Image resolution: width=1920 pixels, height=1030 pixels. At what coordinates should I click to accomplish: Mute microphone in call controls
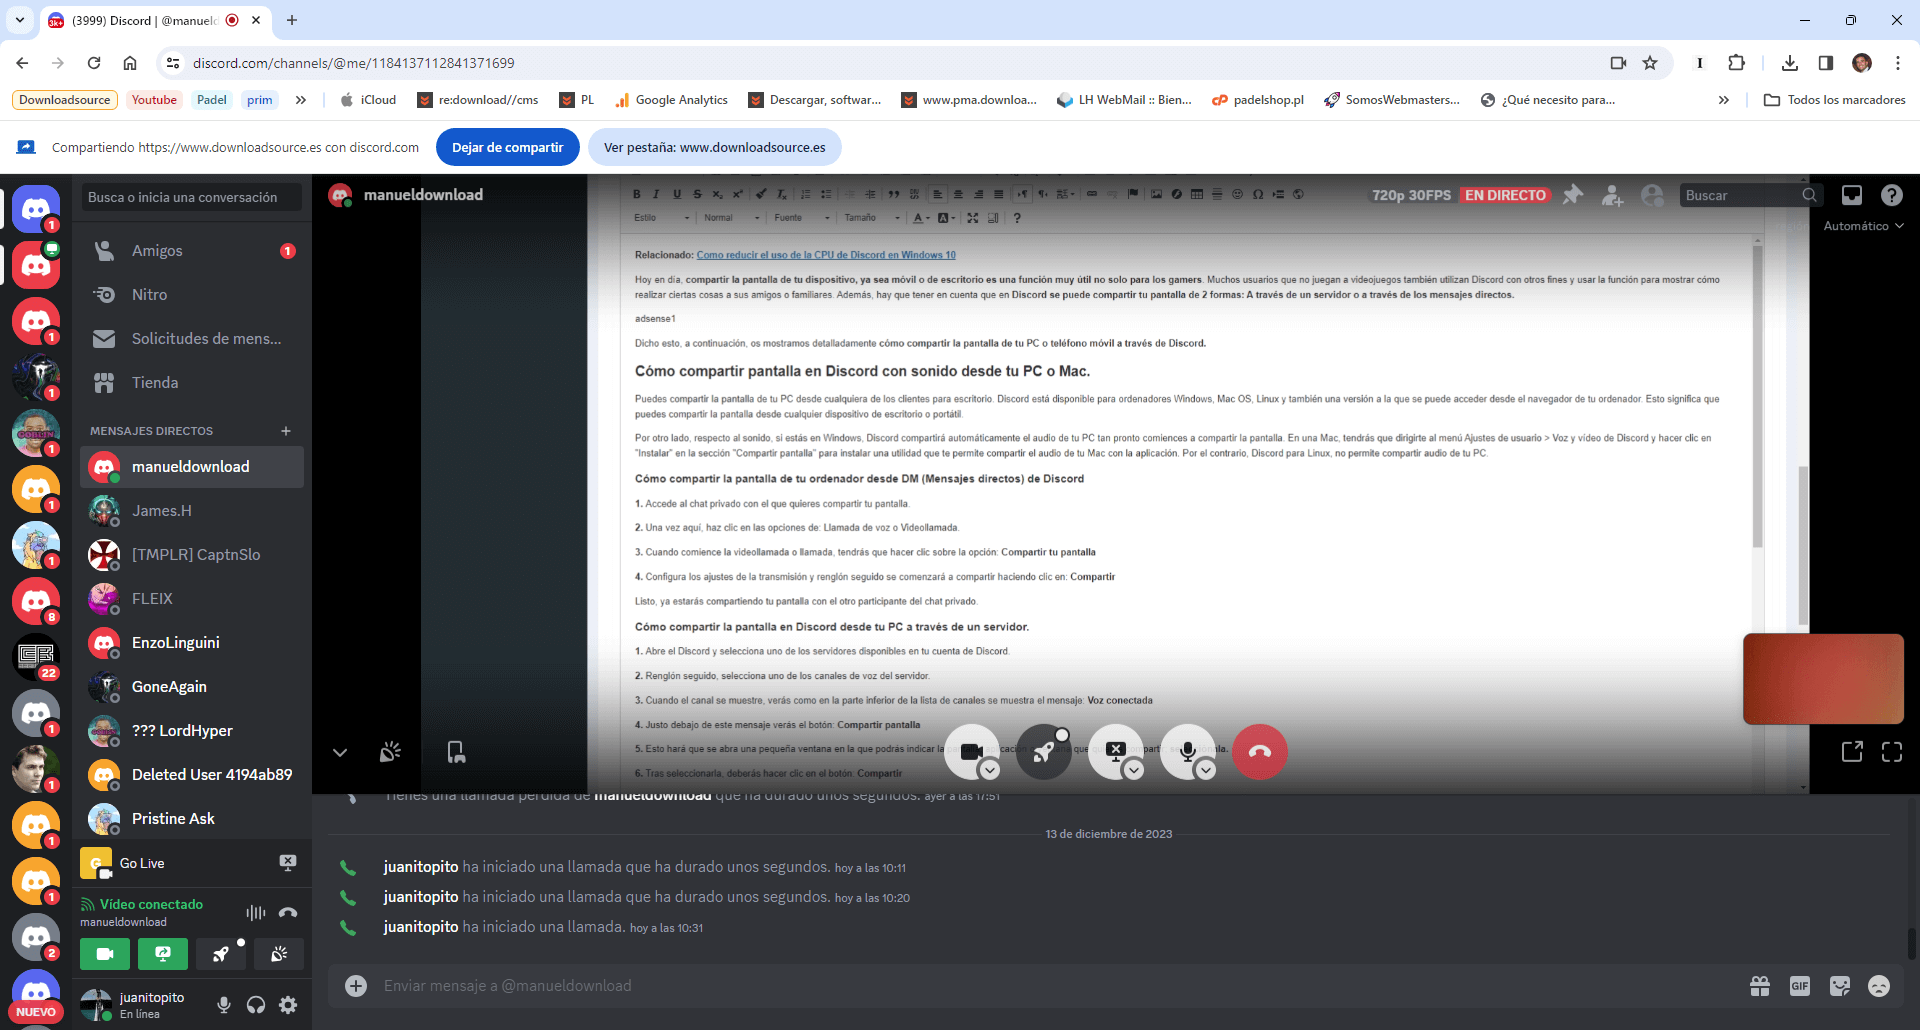point(1188,752)
